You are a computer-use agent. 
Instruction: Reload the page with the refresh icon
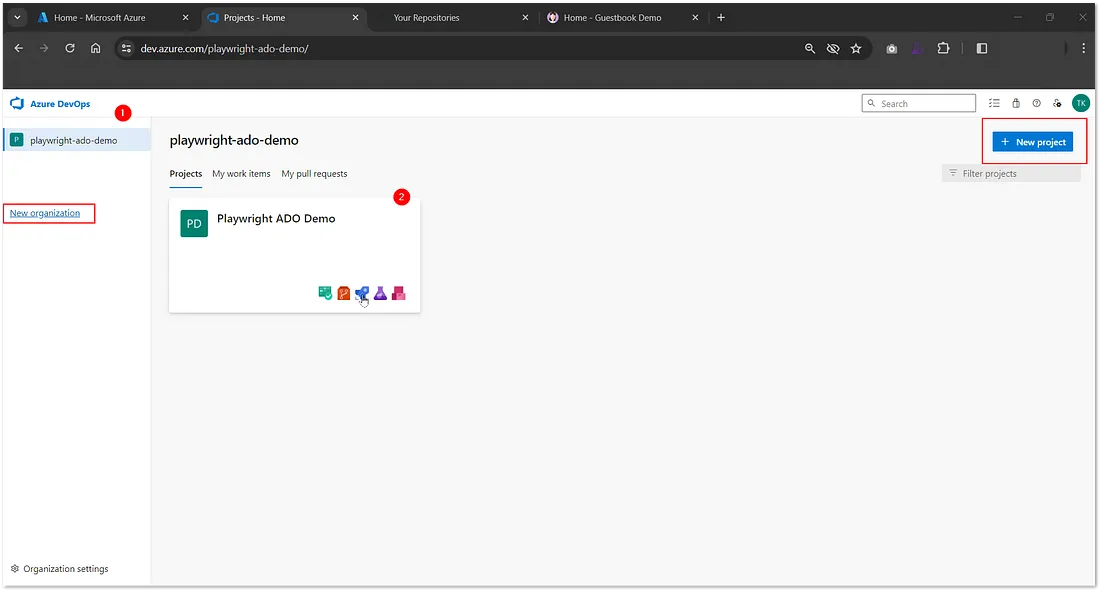pyautogui.click(x=69, y=48)
